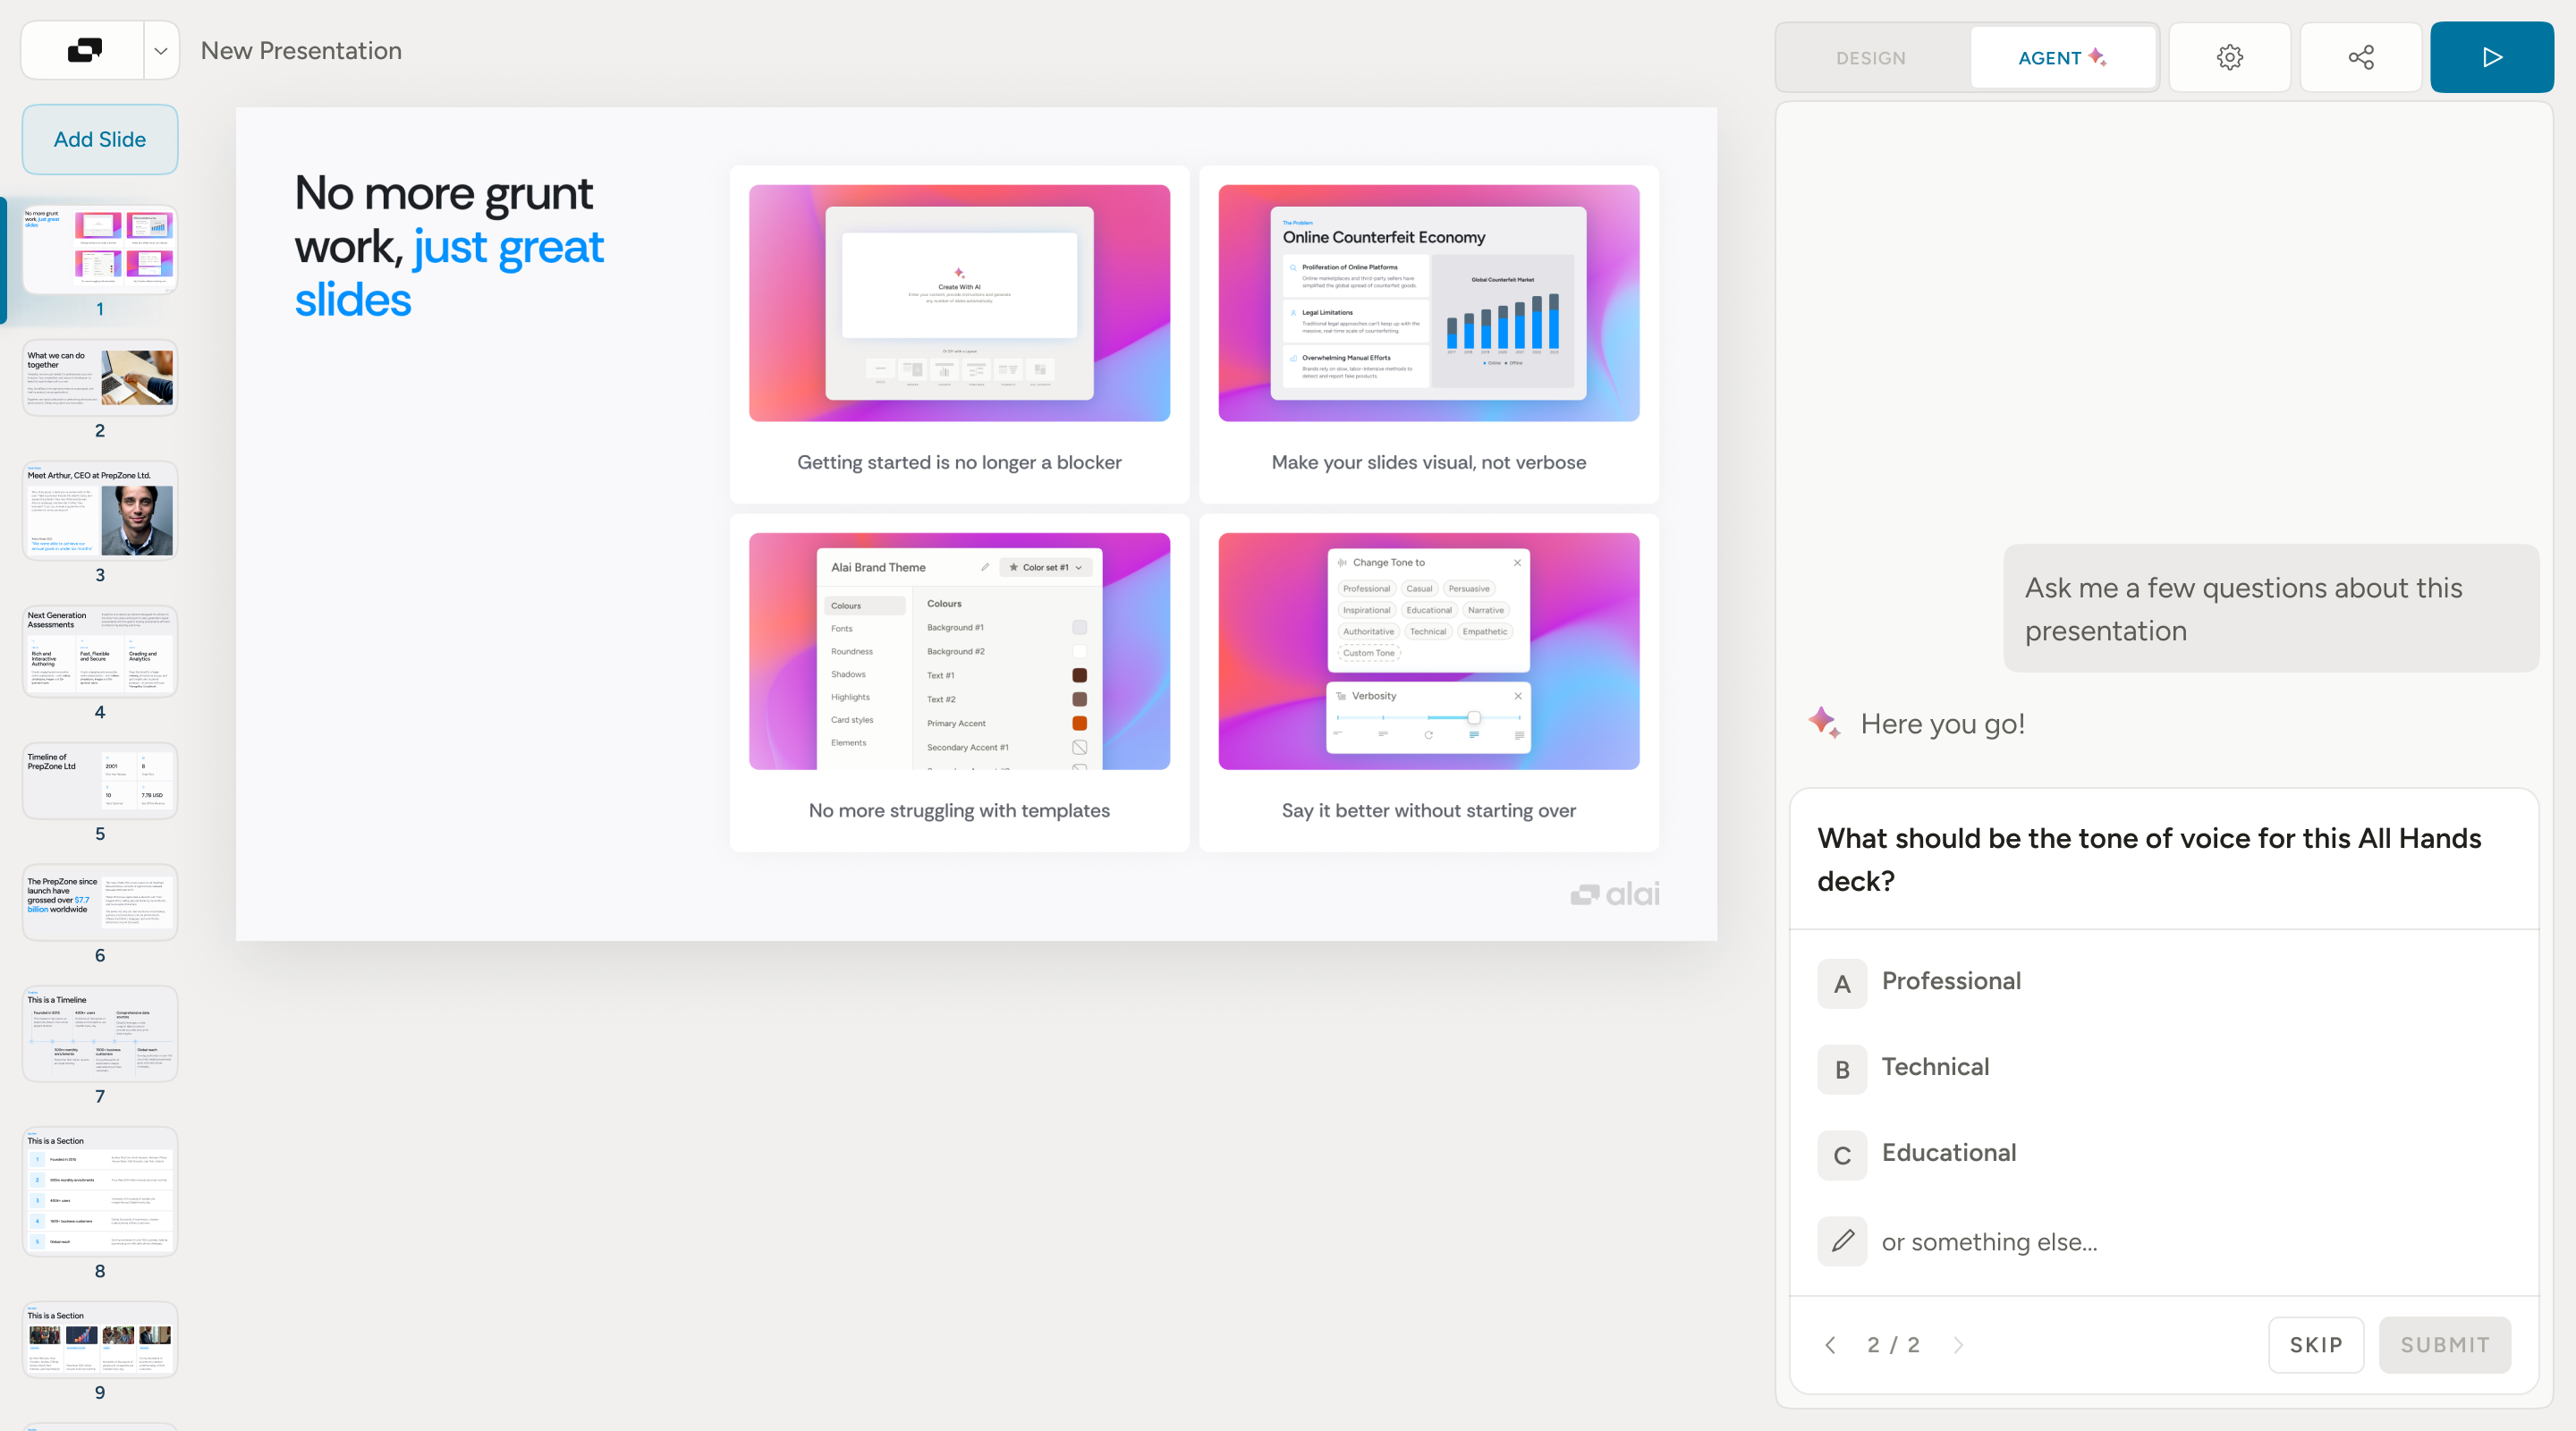Click the Alai logo in the top-left corner
This screenshot has height=1431, width=2576.
tap(84, 50)
